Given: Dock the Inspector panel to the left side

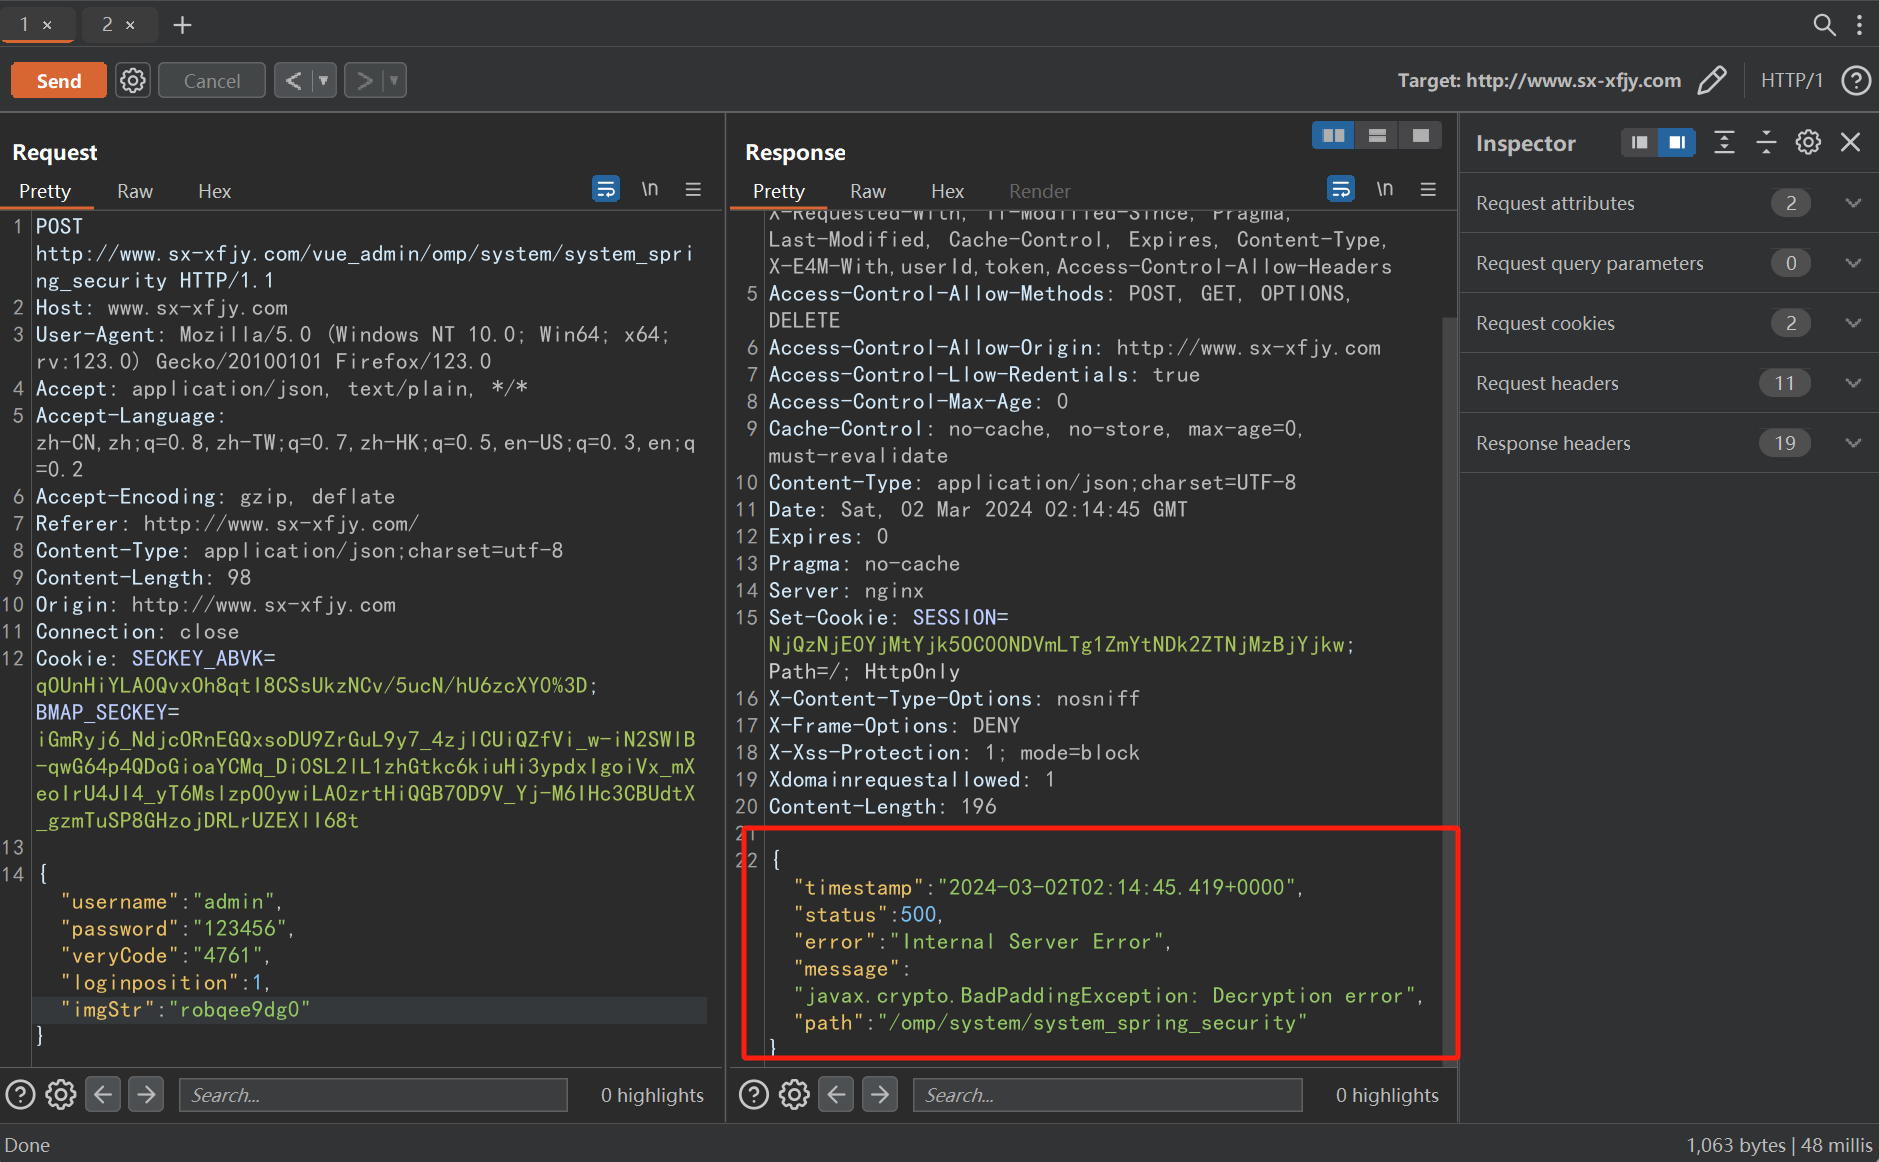Looking at the screenshot, I should click(1639, 143).
